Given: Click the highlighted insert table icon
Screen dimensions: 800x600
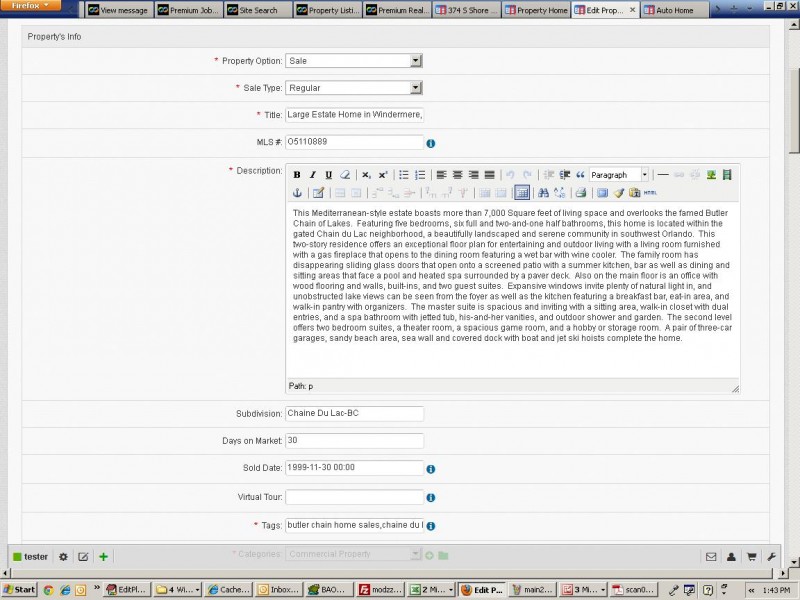Looking at the screenshot, I should pyautogui.click(x=521, y=193).
